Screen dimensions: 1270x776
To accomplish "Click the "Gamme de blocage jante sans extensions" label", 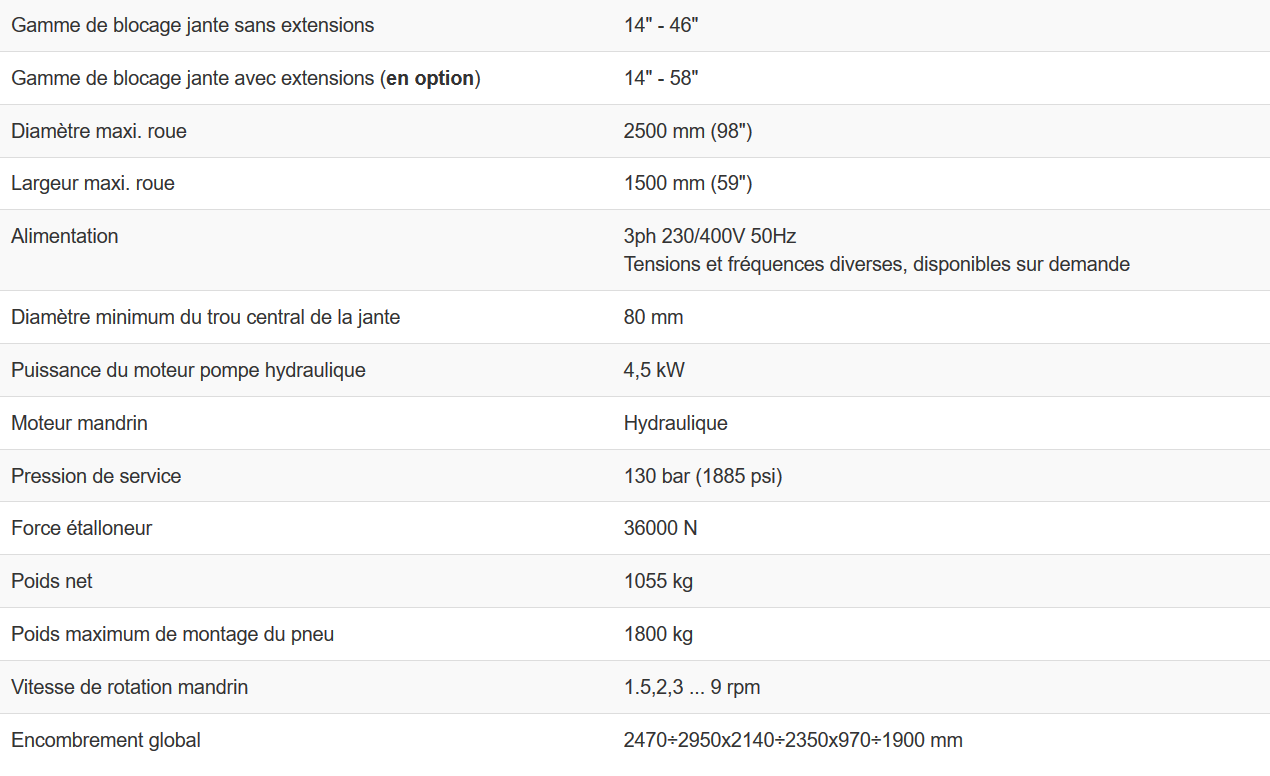I will [x=192, y=25].
